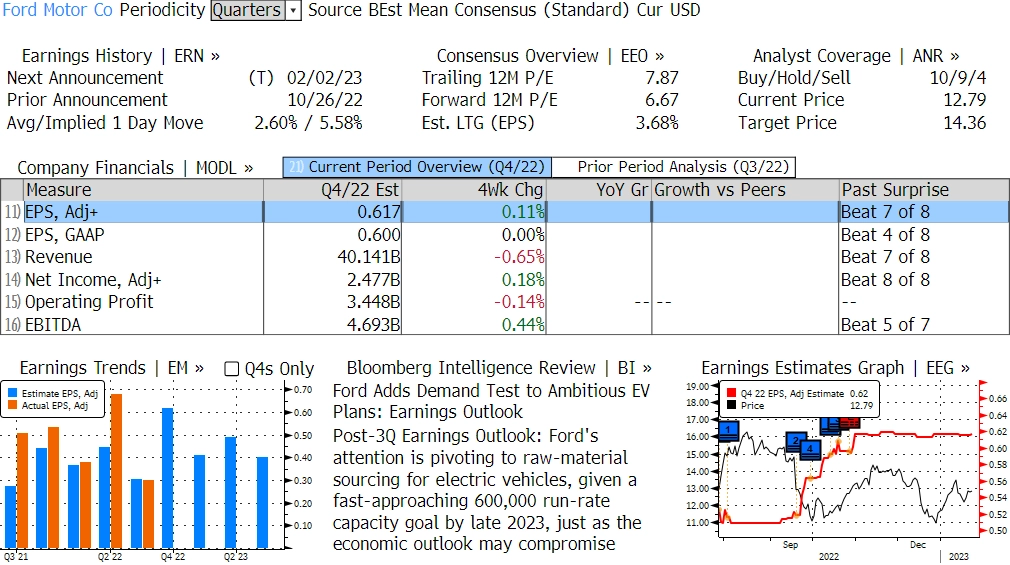Toggle the Q4s Only checkbox
Image resolution: width=1010 pixels, height=565 pixels.
pos(231,369)
